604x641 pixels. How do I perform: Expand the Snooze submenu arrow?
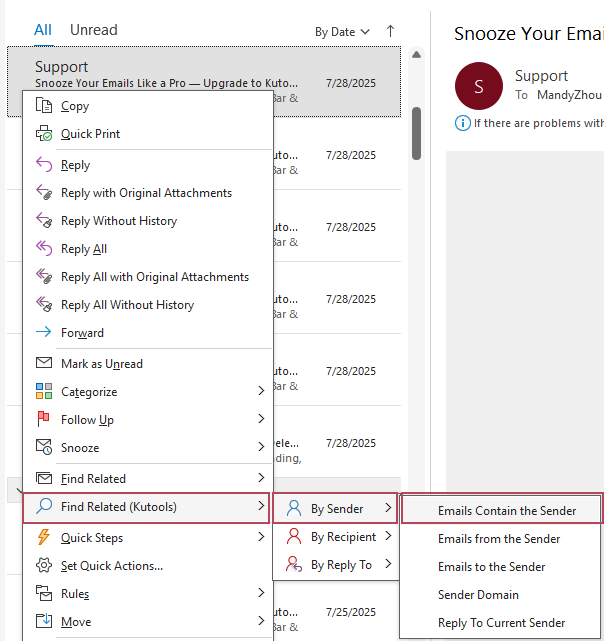(261, 446)
